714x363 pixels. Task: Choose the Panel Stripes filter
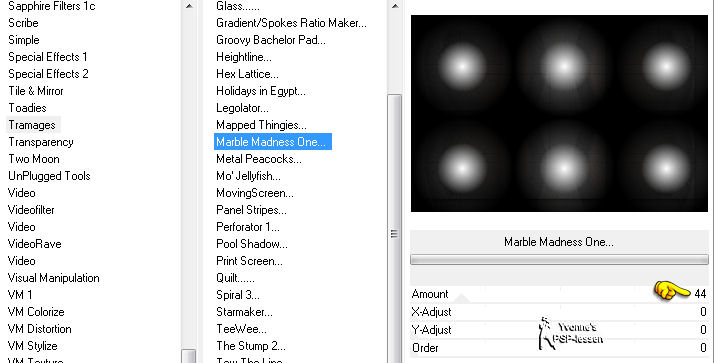(x=251, y=210)
